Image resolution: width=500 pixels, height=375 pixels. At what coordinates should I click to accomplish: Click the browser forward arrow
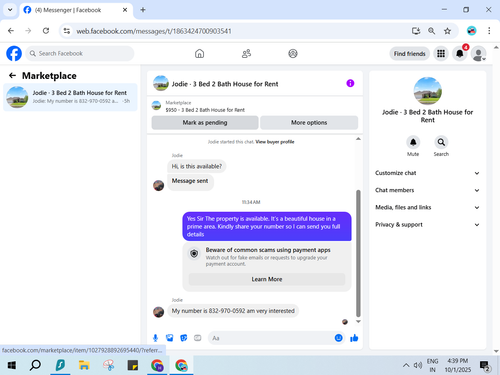28,31
